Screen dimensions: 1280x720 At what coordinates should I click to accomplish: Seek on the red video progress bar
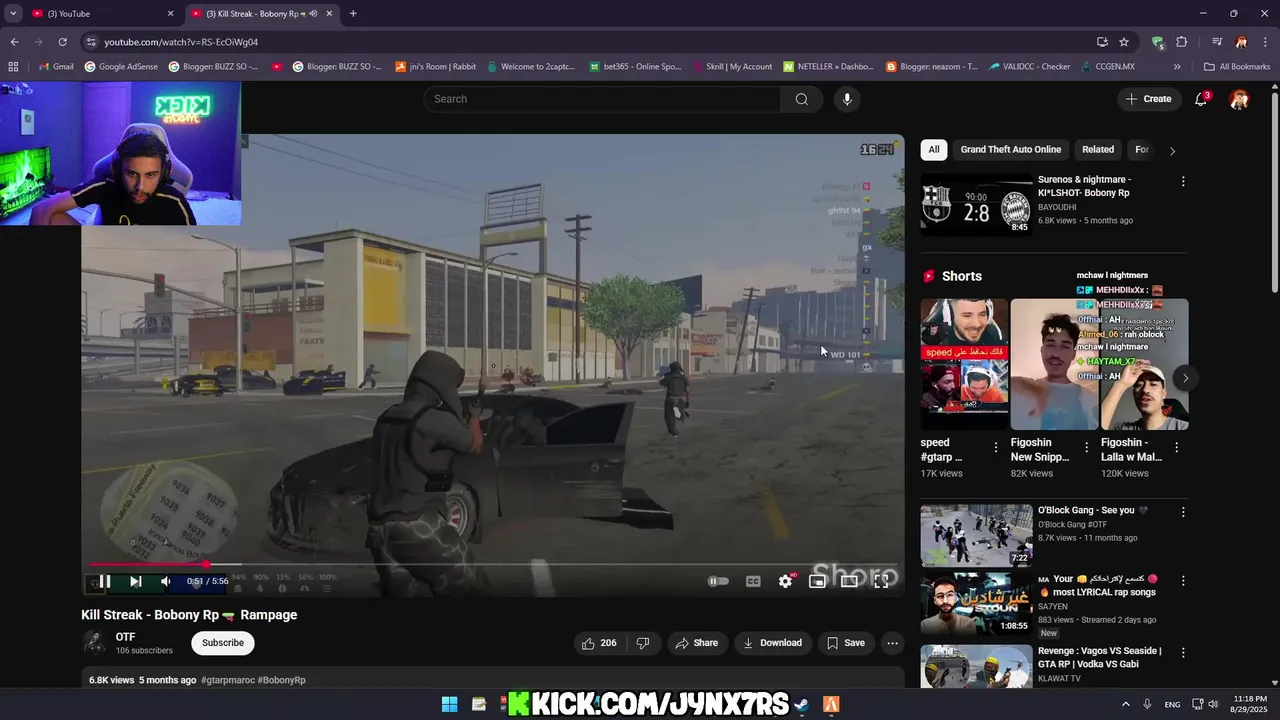492,565
